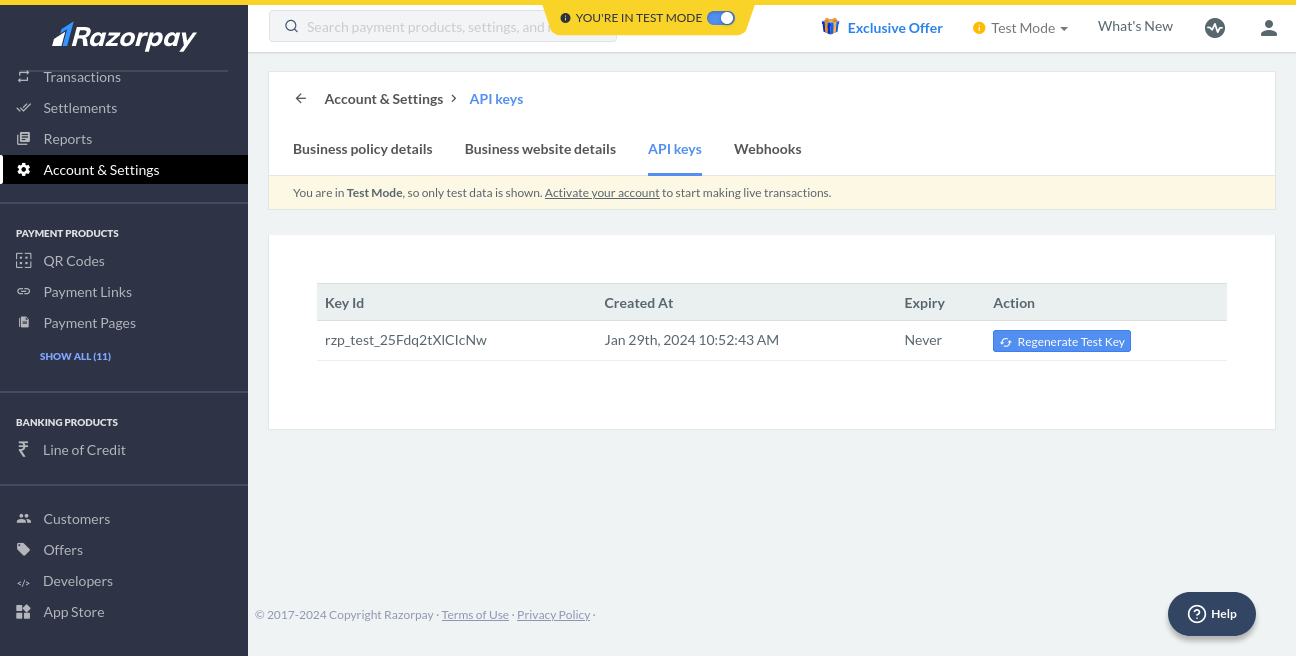Open the Help widget
Screen dimensions: 1296x656
(x=1211, y=613)
